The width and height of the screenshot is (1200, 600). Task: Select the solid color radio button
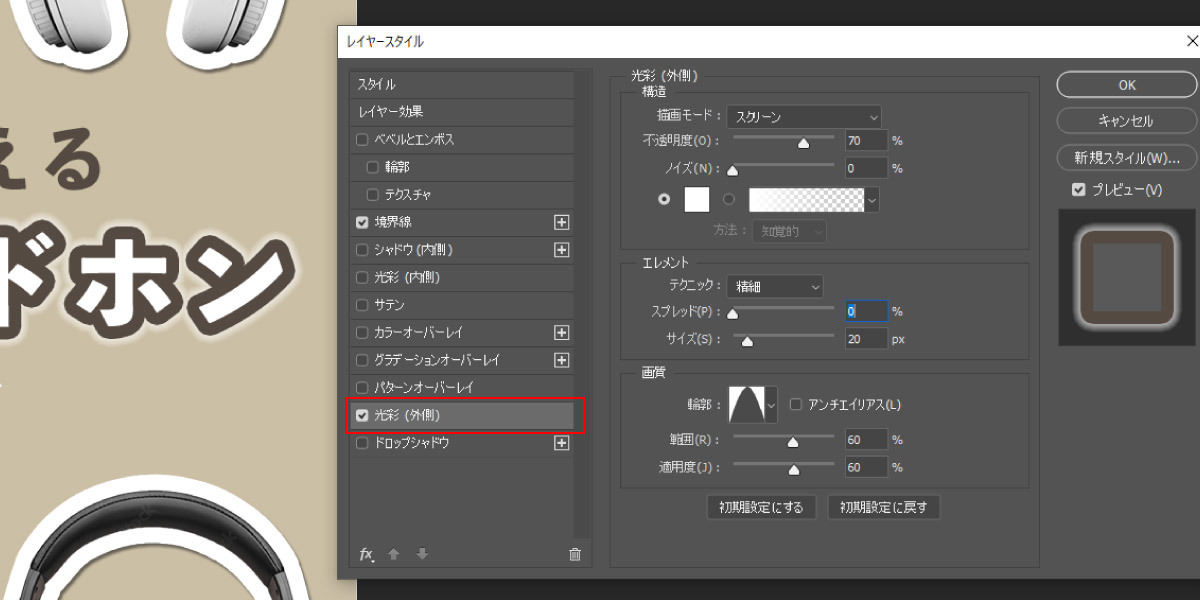[x=664, y=199]
